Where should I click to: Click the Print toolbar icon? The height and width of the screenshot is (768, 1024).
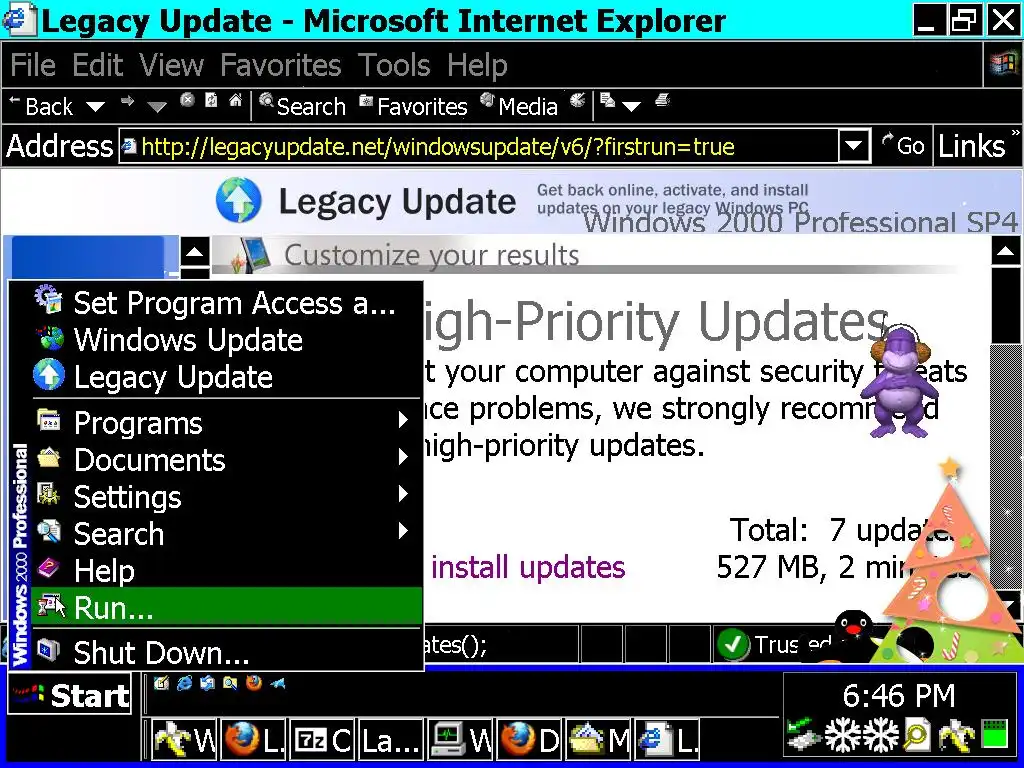point(662,101)
